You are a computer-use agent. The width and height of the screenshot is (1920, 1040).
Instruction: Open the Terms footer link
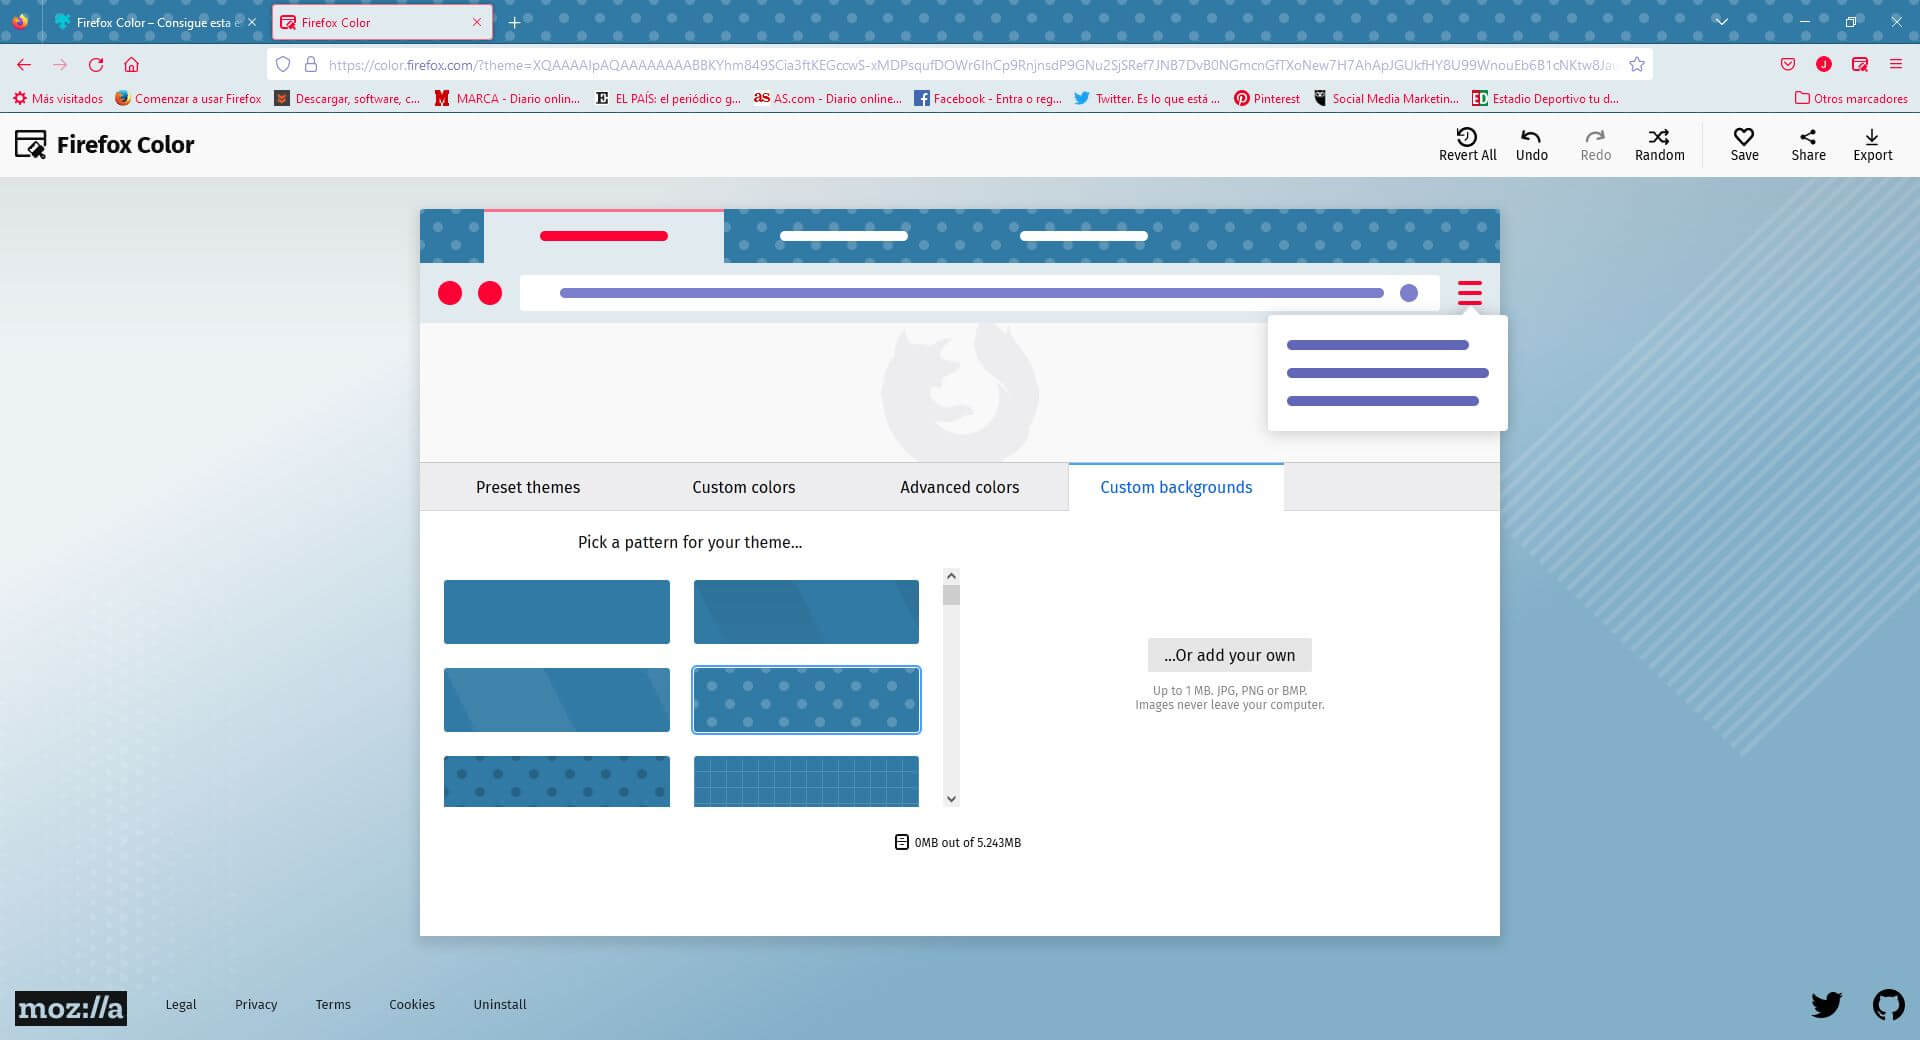(x=333, y=1005)
